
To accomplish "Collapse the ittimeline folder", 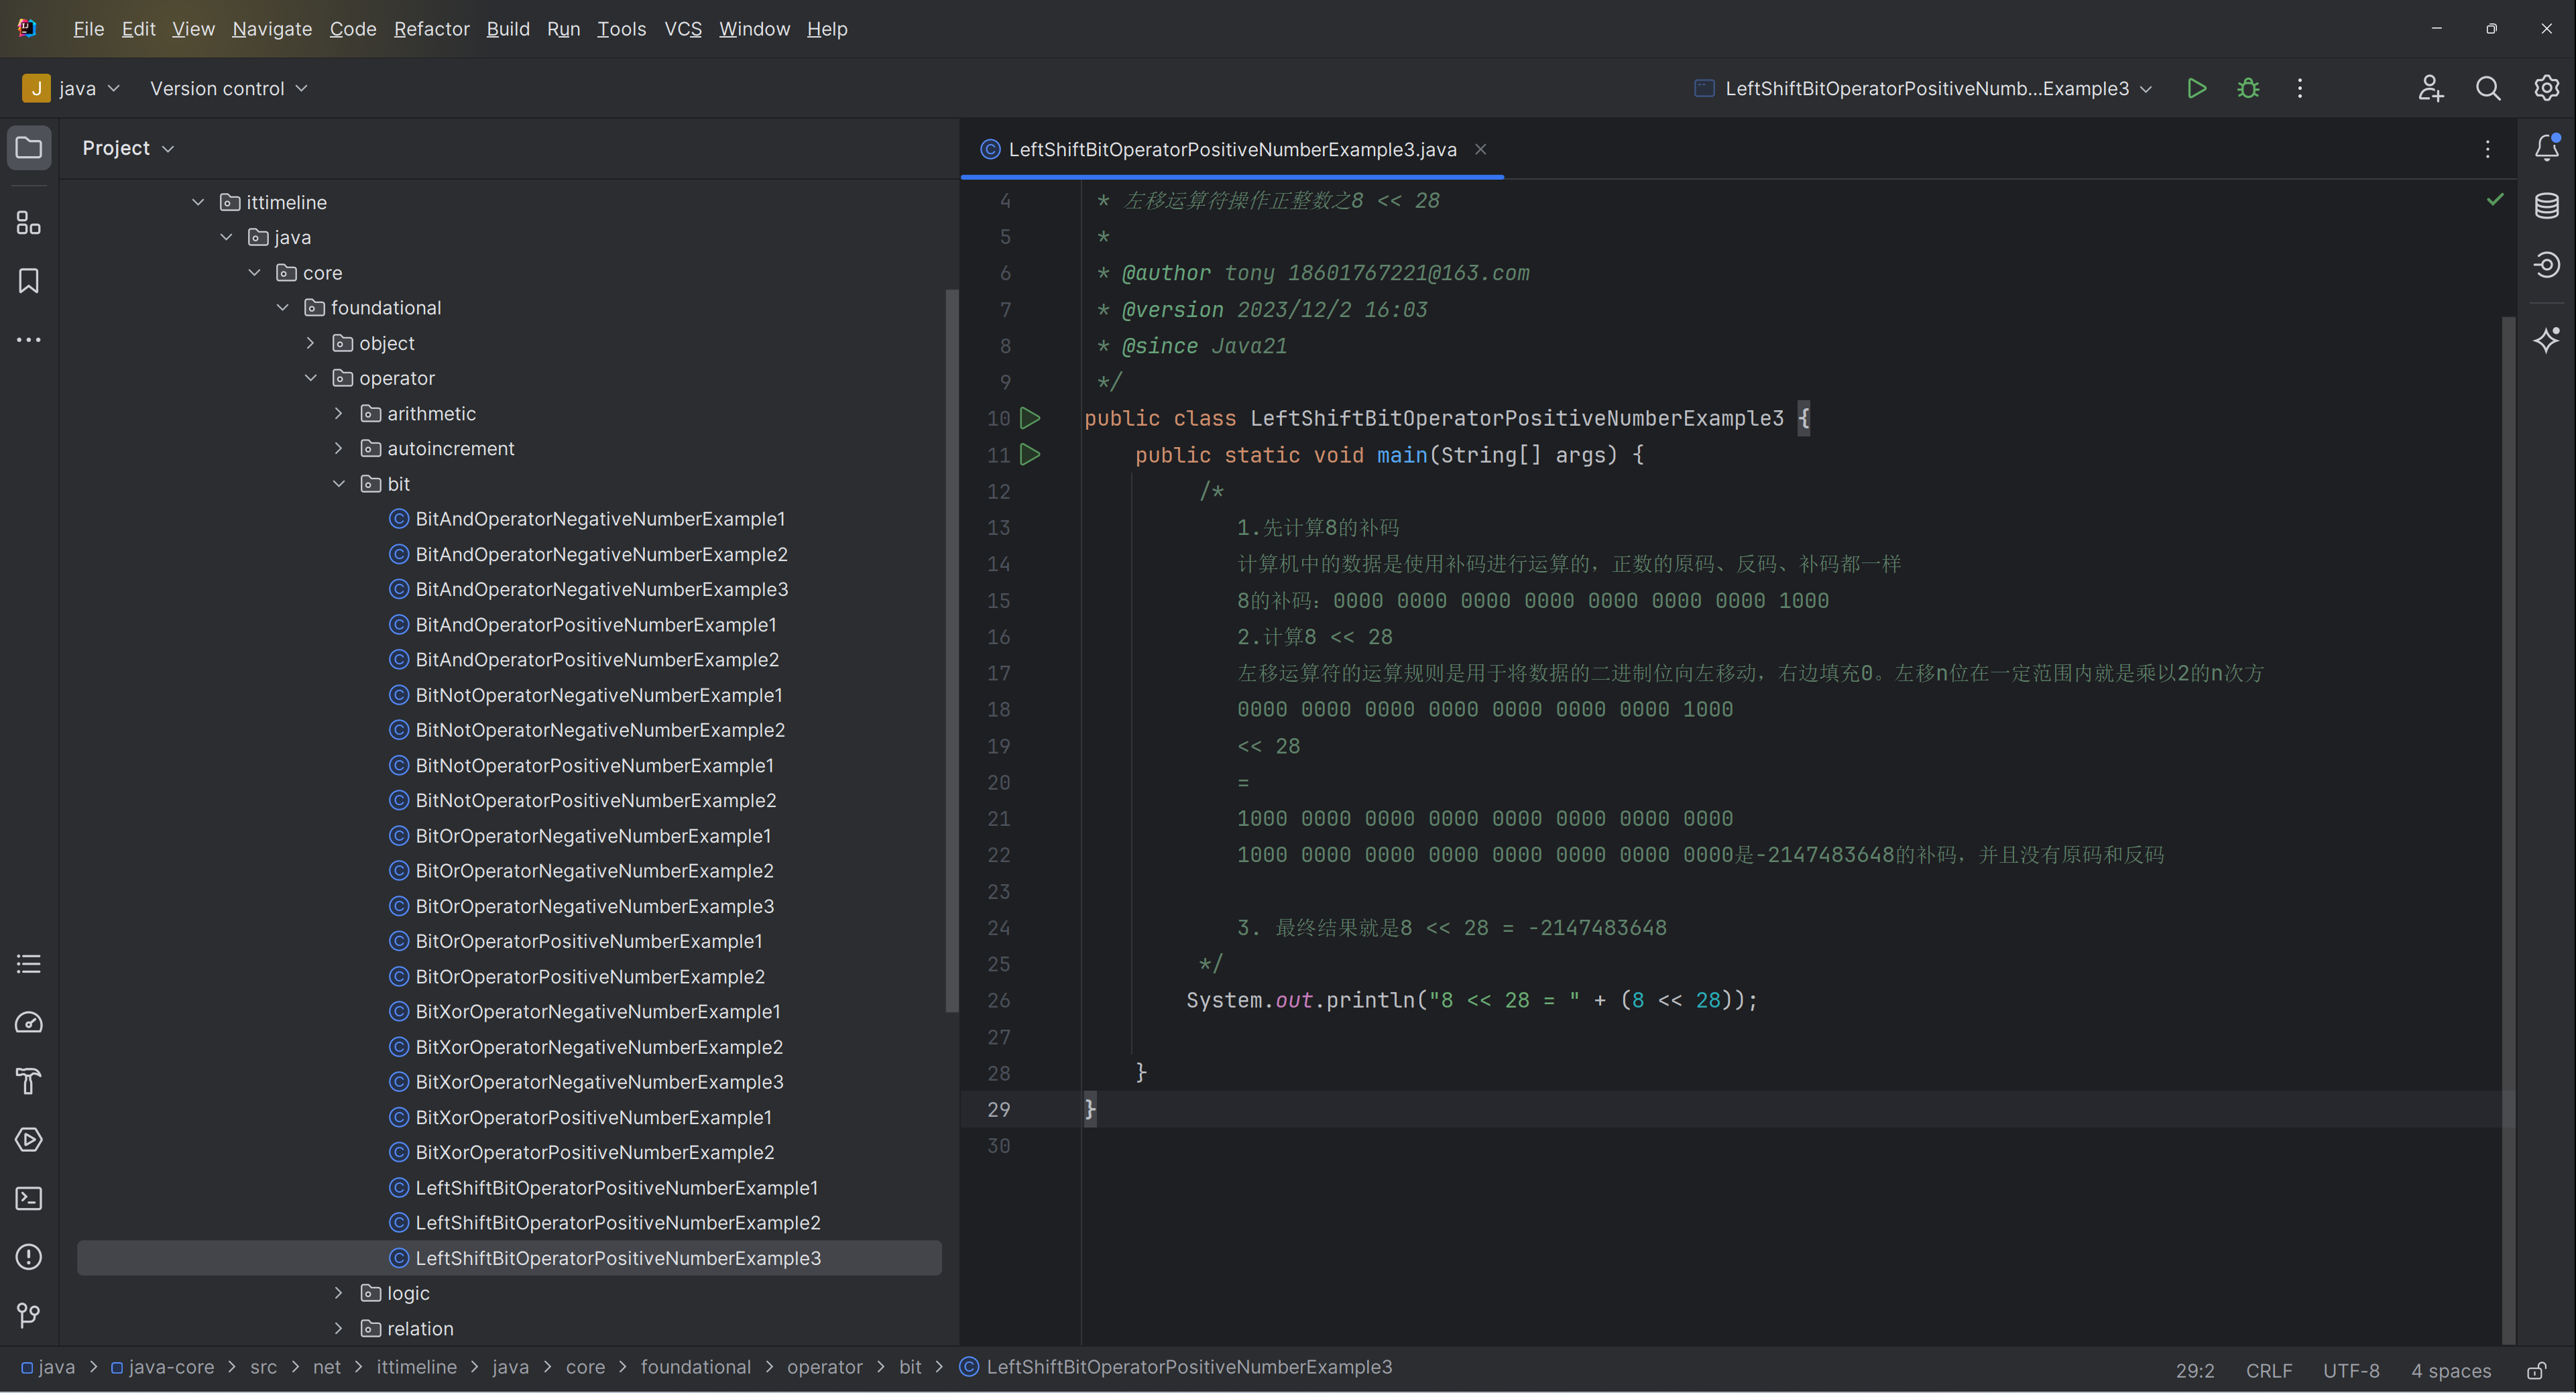I will pyautogui.click(x=198, y=202).
